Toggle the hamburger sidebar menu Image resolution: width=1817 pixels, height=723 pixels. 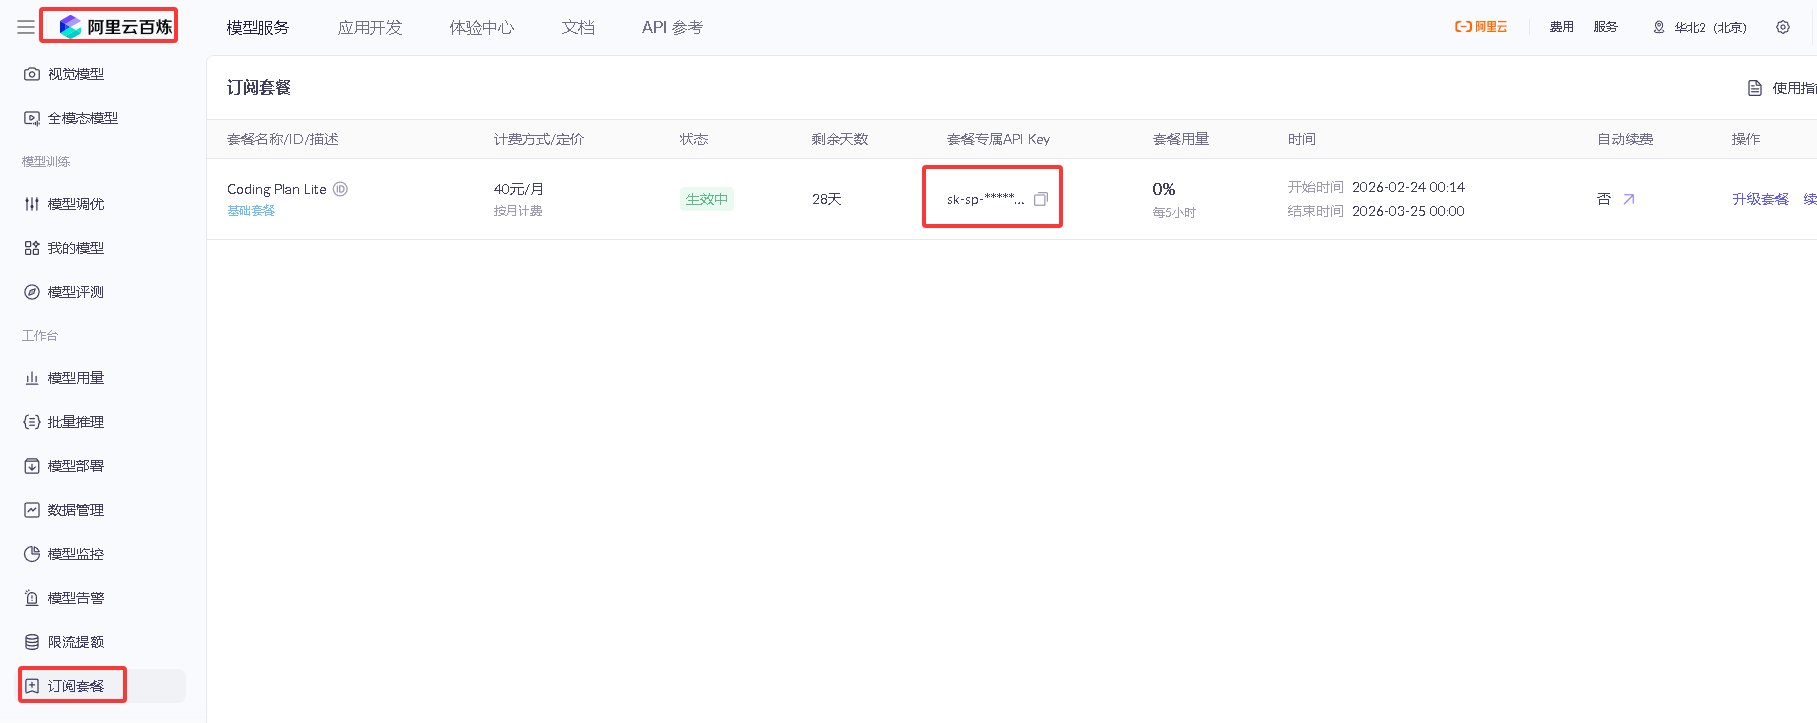[26, 27]
